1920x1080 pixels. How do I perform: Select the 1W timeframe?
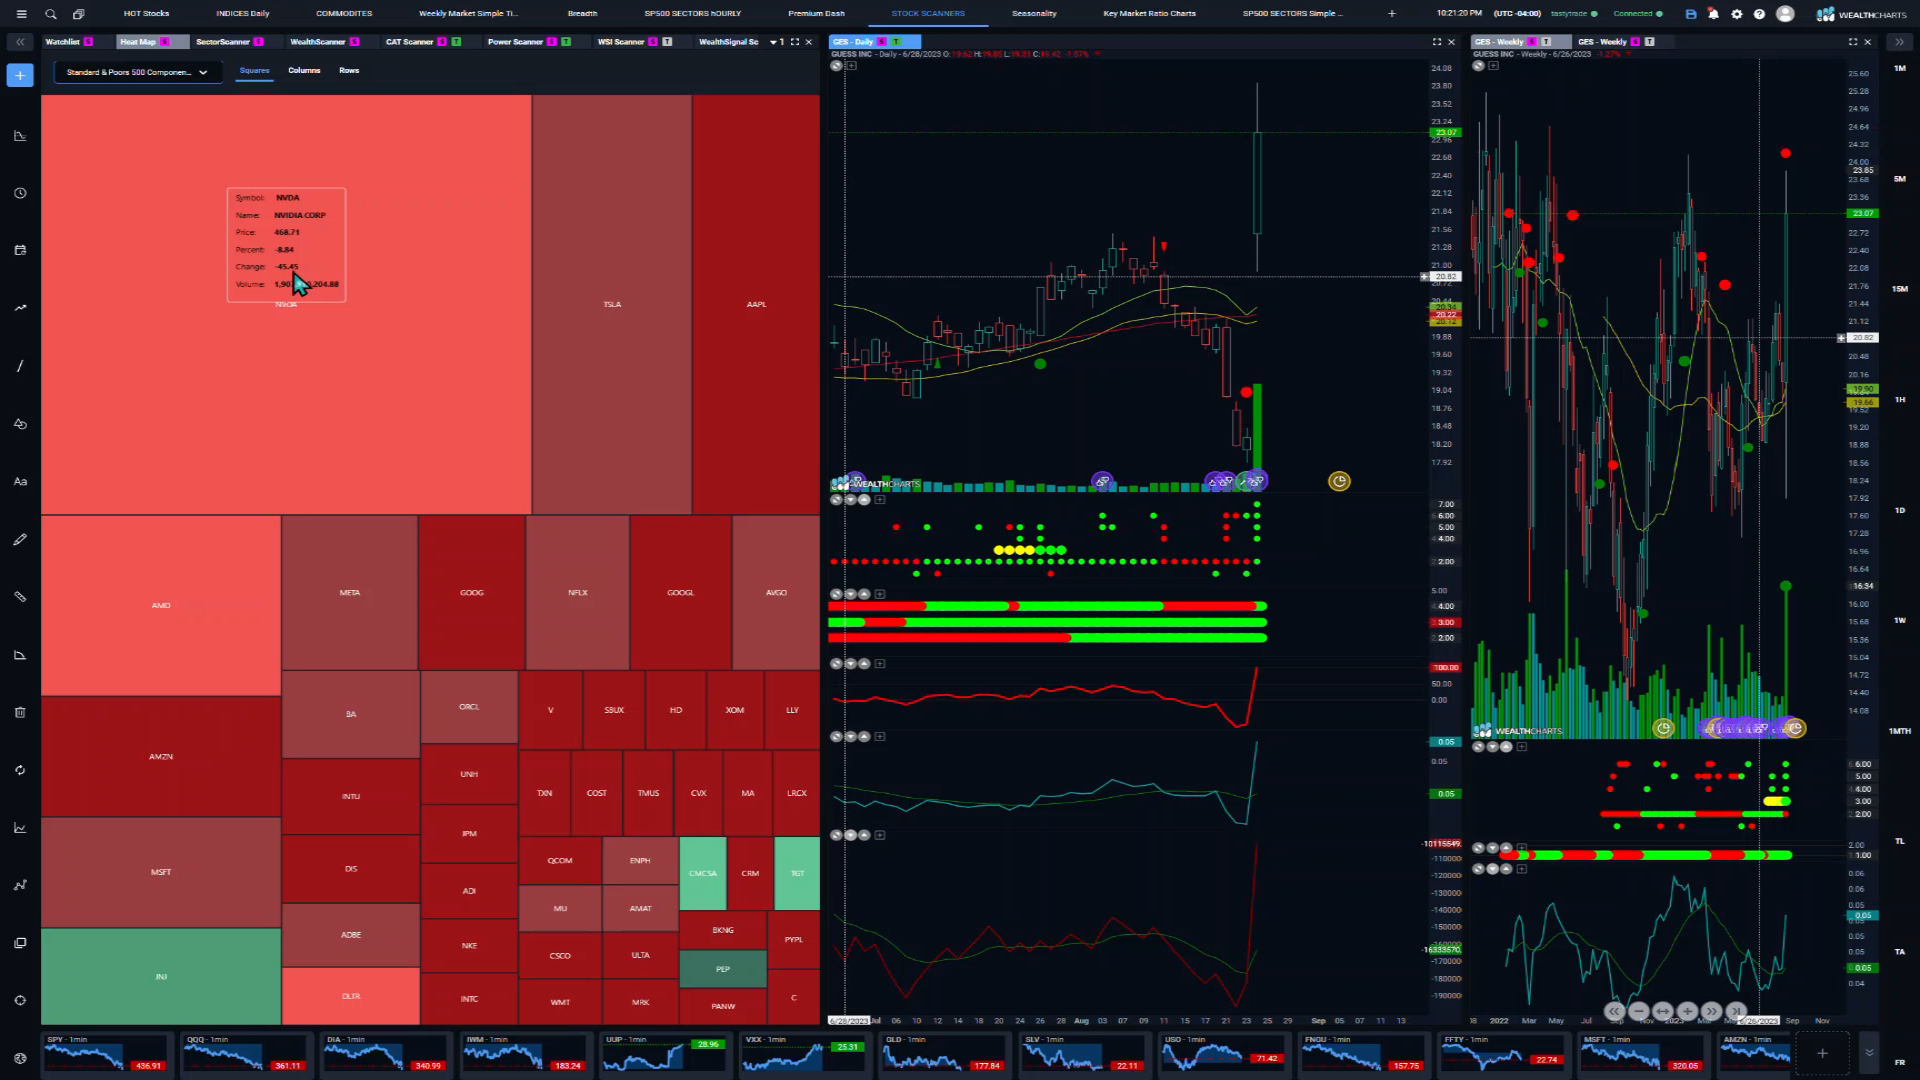1899,620
